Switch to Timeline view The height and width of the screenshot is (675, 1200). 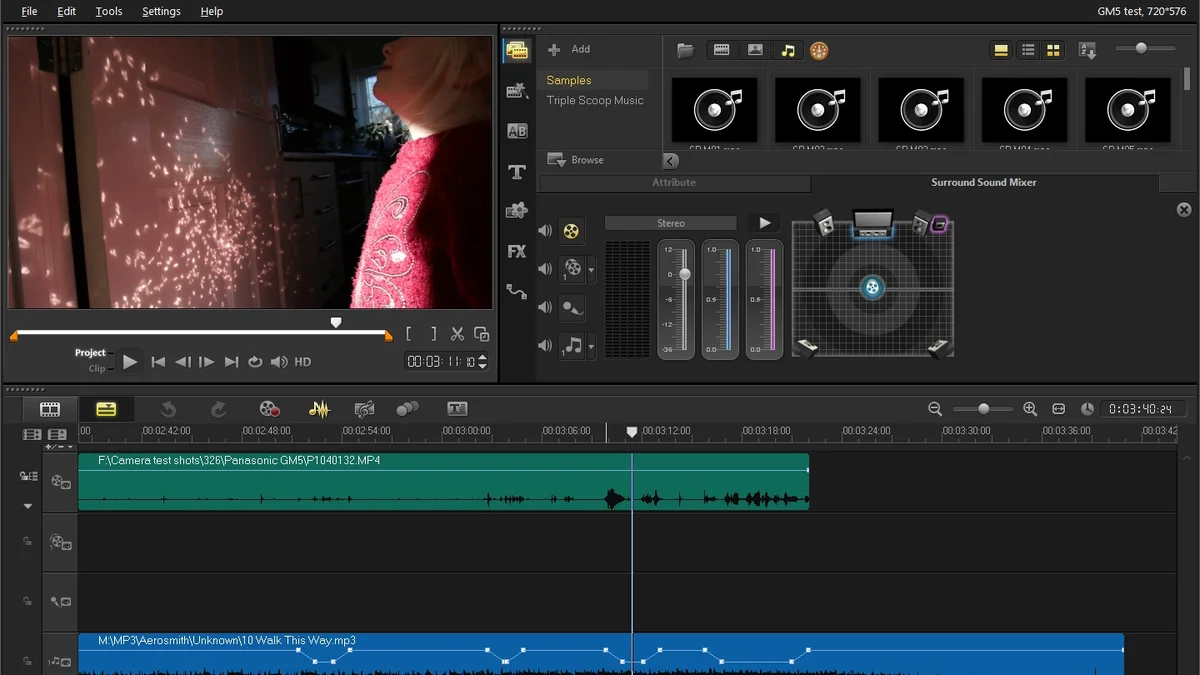click(x=106, y=409)
